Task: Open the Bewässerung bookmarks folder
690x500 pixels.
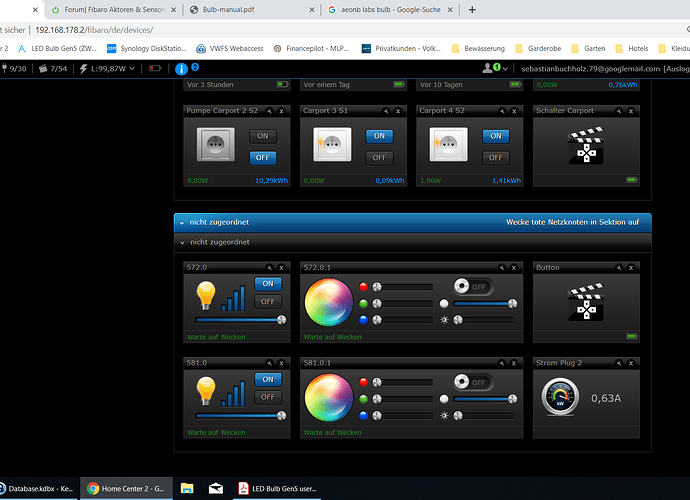Action: (x=479, y=48)
